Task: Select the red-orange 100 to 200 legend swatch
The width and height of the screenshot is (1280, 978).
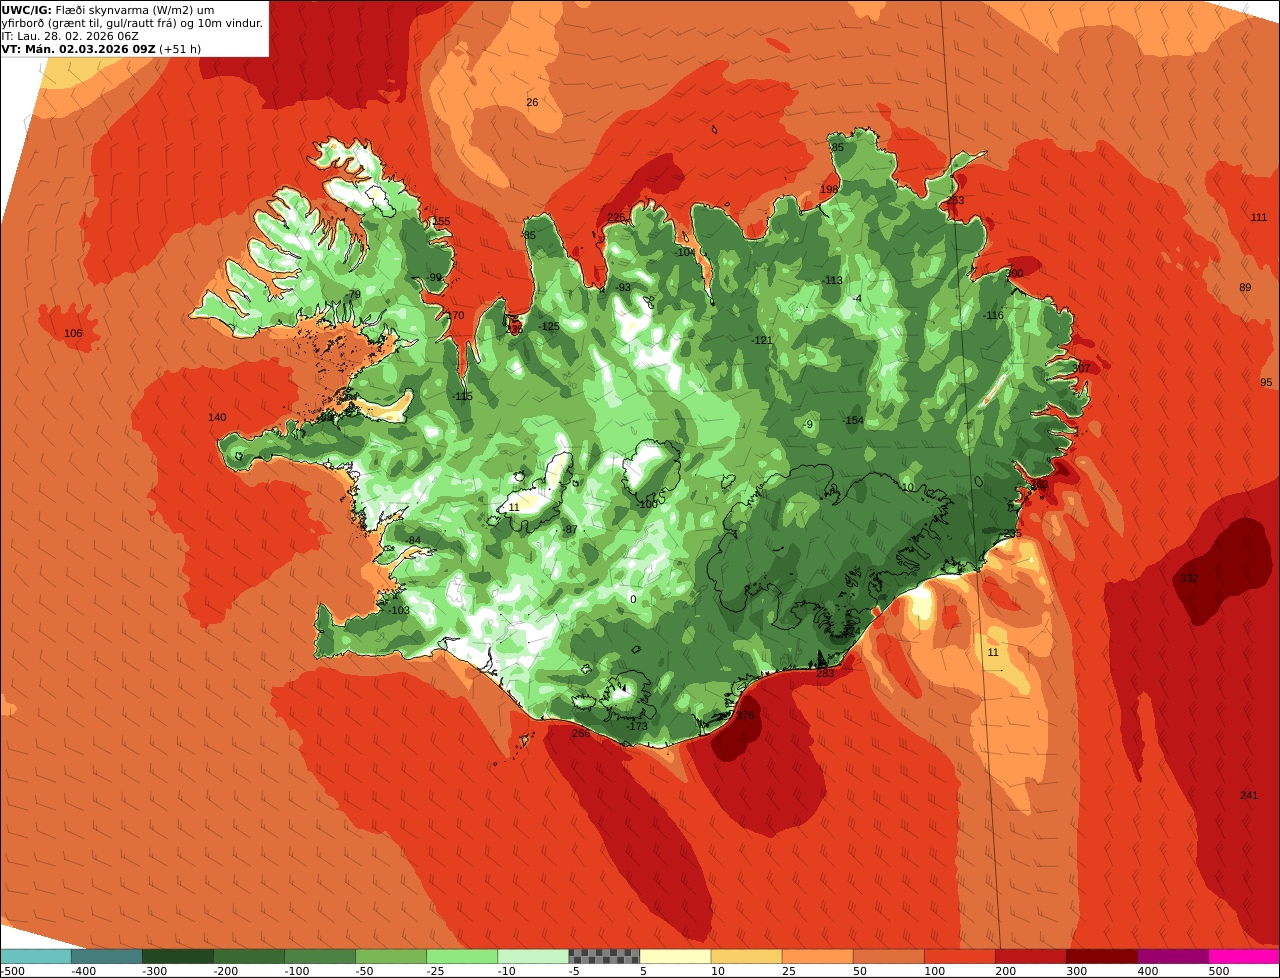Action: click(x=959, y=956)
